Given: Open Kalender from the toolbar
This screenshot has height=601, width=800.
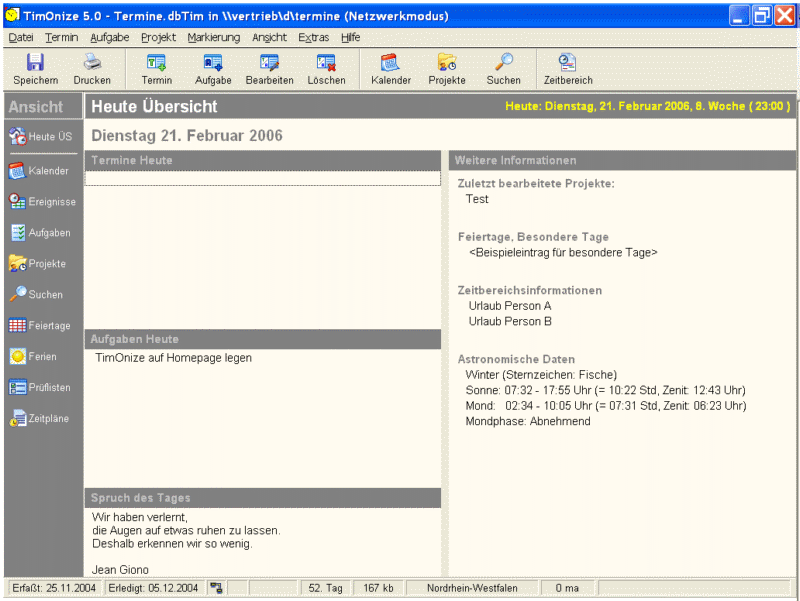Looking at the screenshot, I should pos(391,69).
